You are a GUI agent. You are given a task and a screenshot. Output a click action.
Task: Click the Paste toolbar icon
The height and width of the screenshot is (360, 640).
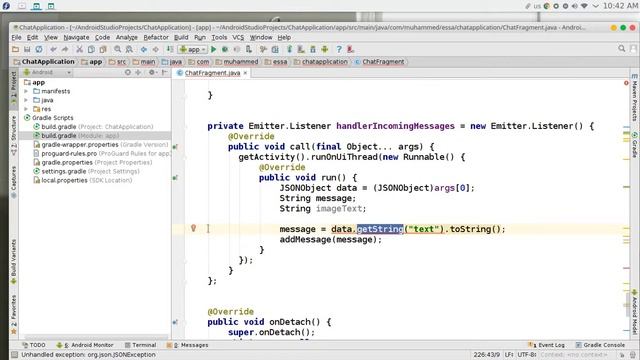coord(103,49)
